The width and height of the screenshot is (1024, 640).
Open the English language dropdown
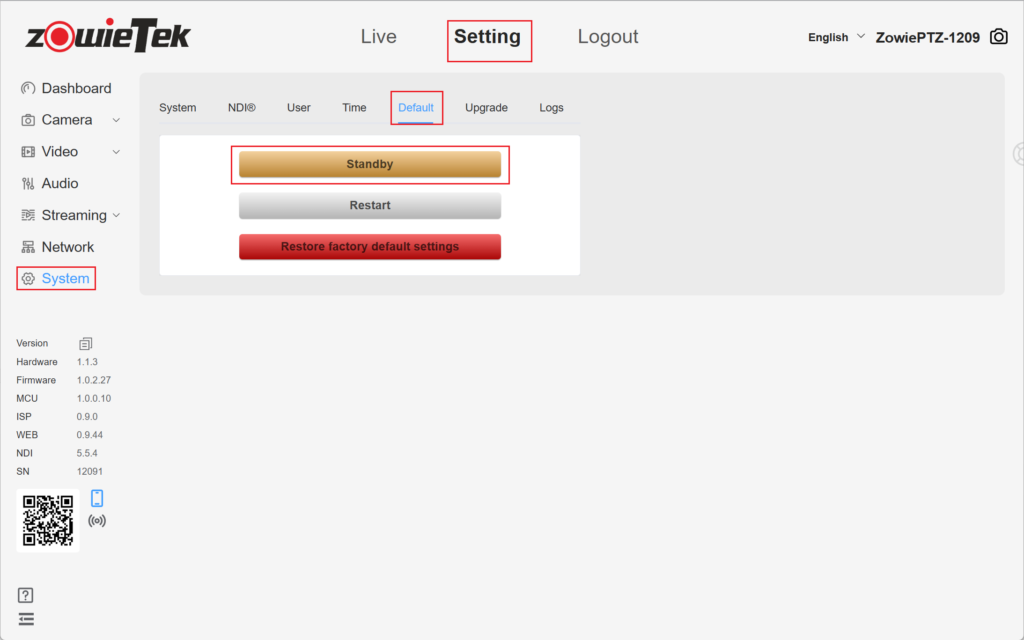pyautogui.click(x=836, y=37)
